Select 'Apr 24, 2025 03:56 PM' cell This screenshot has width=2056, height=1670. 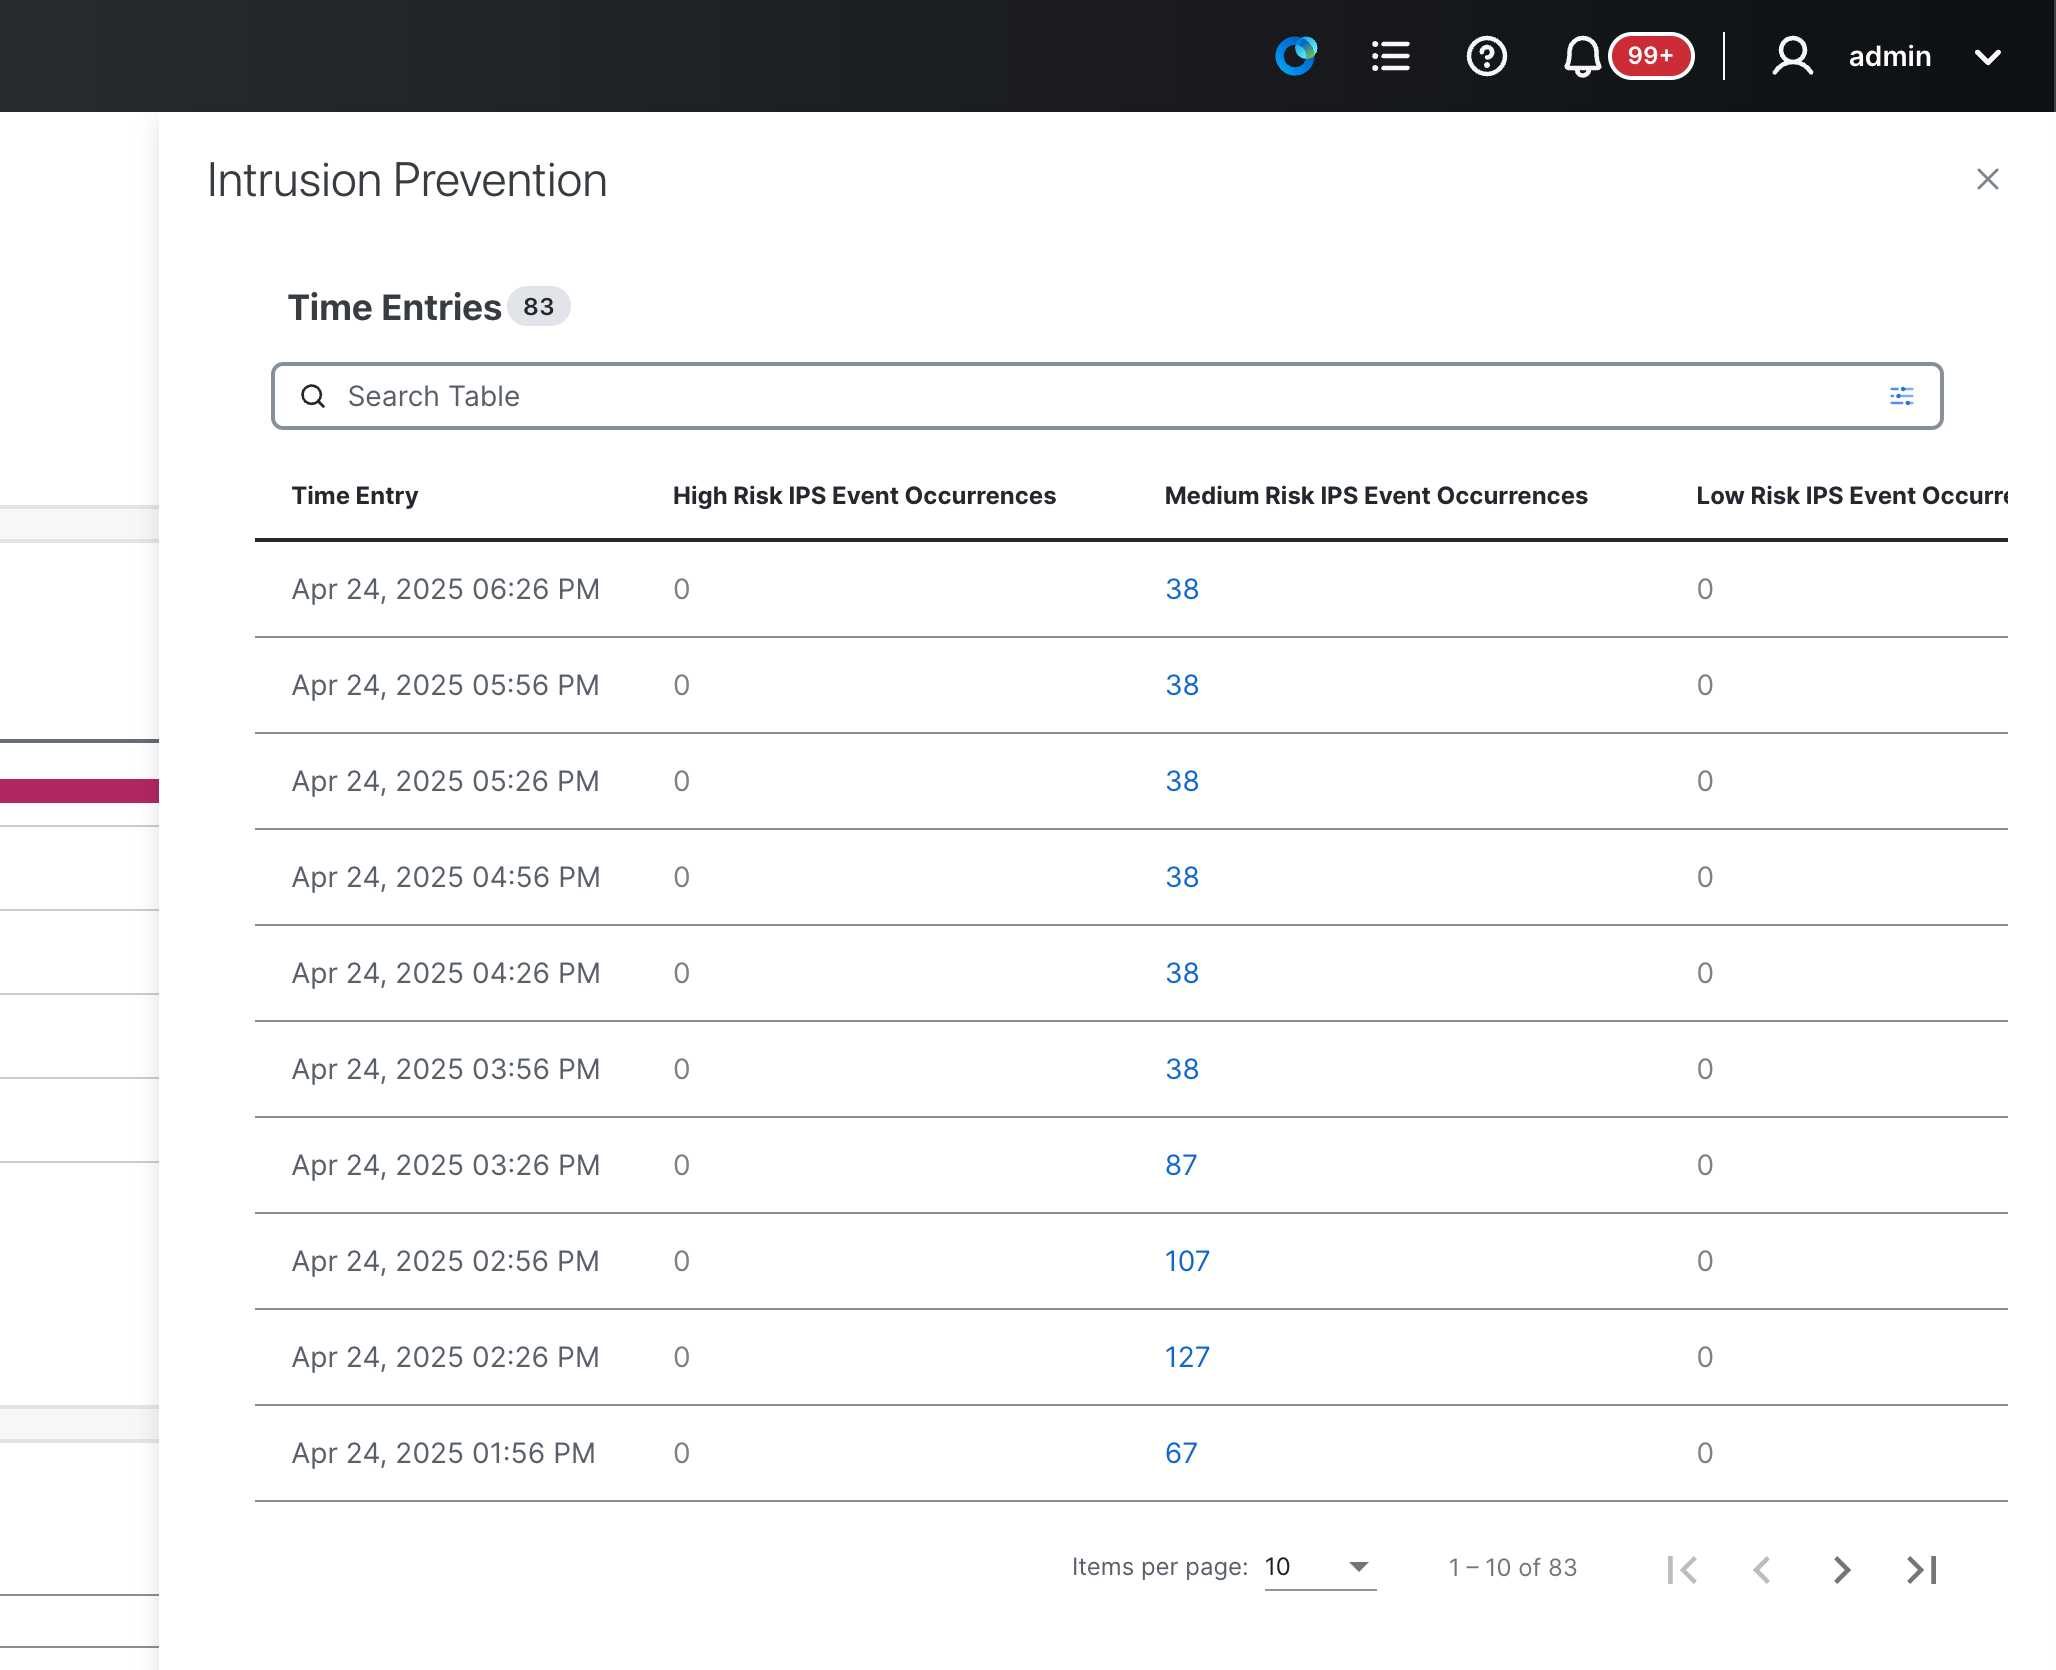446,1069
